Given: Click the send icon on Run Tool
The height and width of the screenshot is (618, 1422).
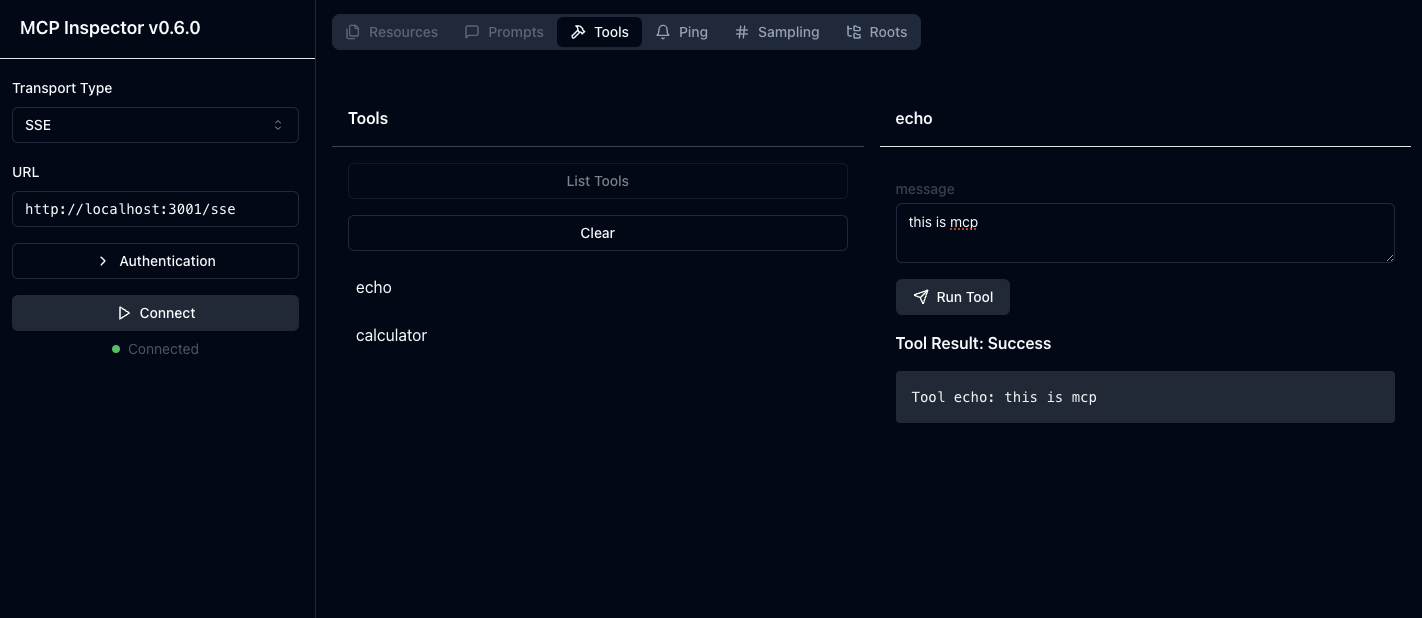Looking at the screenshot, I should click(x=920, y=297).
